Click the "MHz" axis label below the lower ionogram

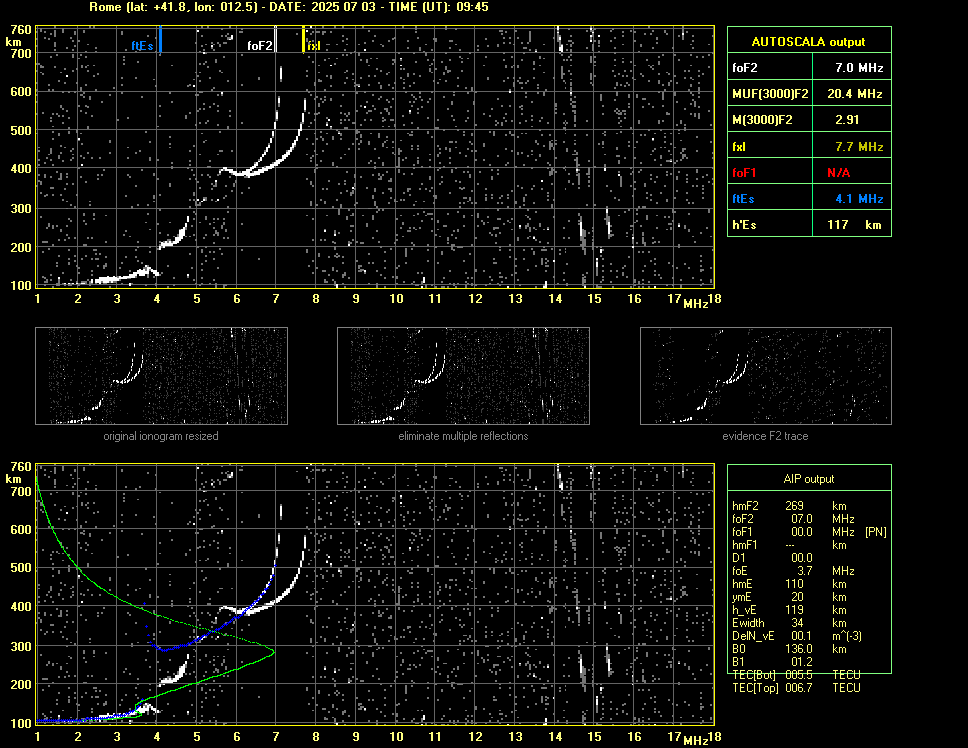click(x=695, y=740)
